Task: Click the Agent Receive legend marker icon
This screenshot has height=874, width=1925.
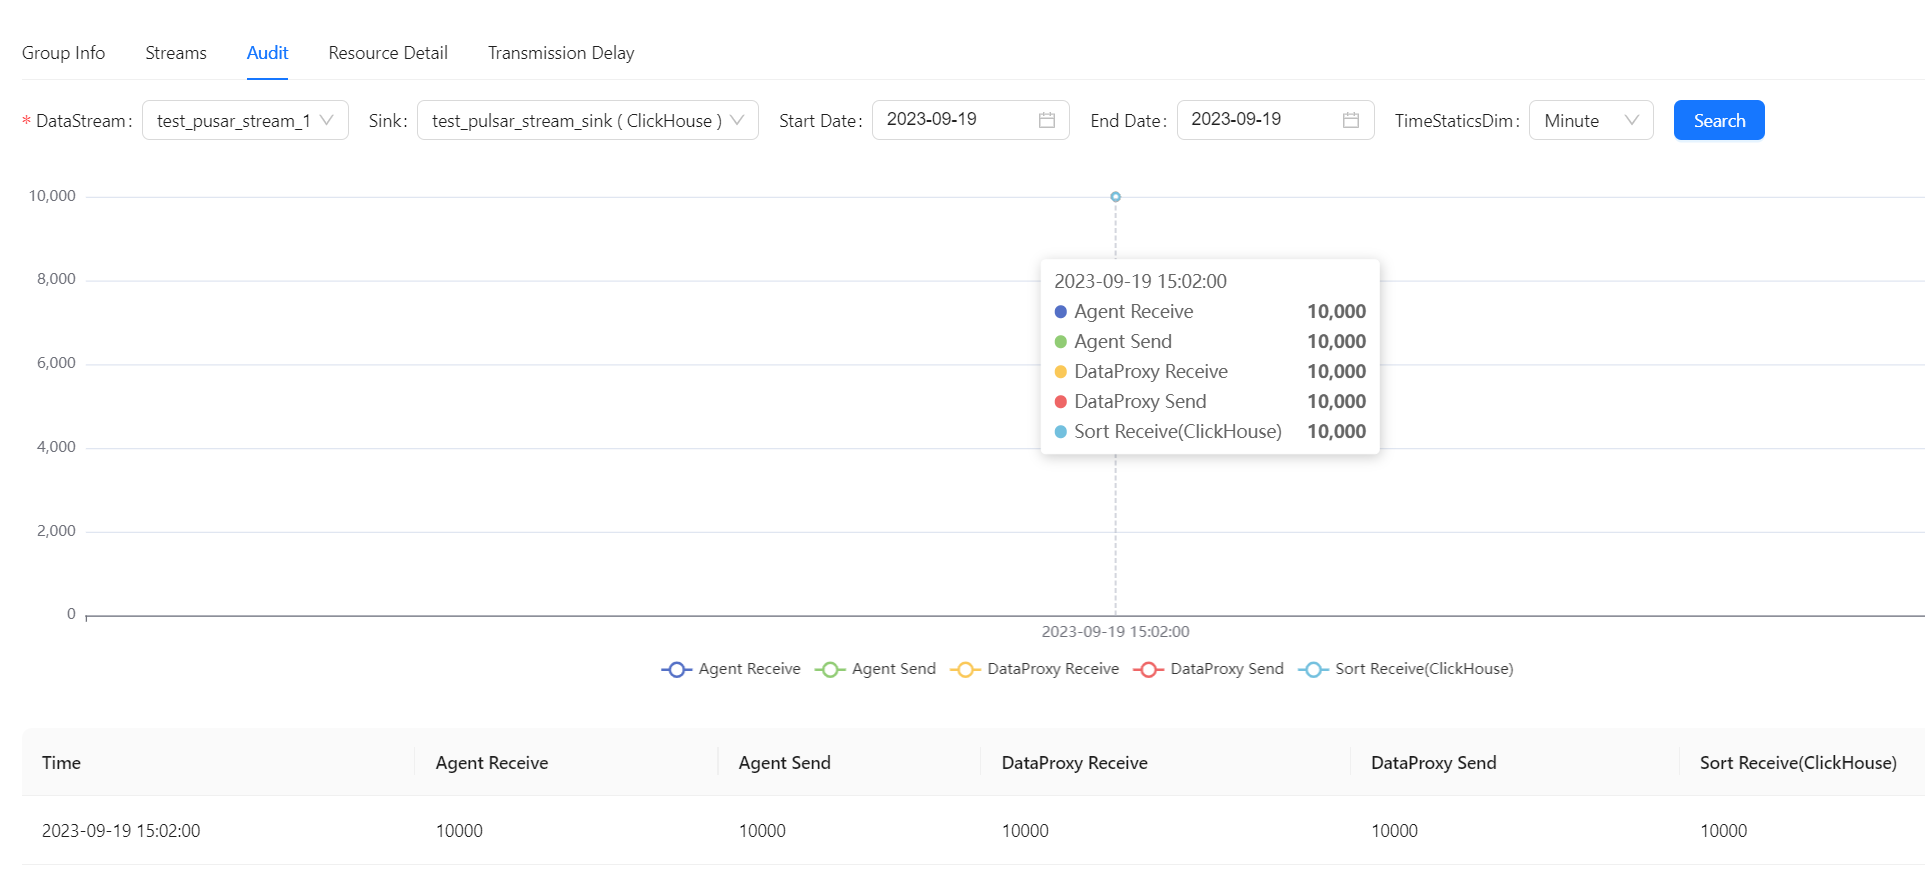Action: tap(676, 670)
